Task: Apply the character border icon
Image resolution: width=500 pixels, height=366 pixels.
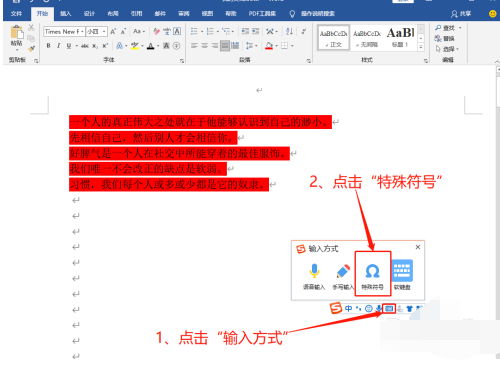Action: pos(177,32)
